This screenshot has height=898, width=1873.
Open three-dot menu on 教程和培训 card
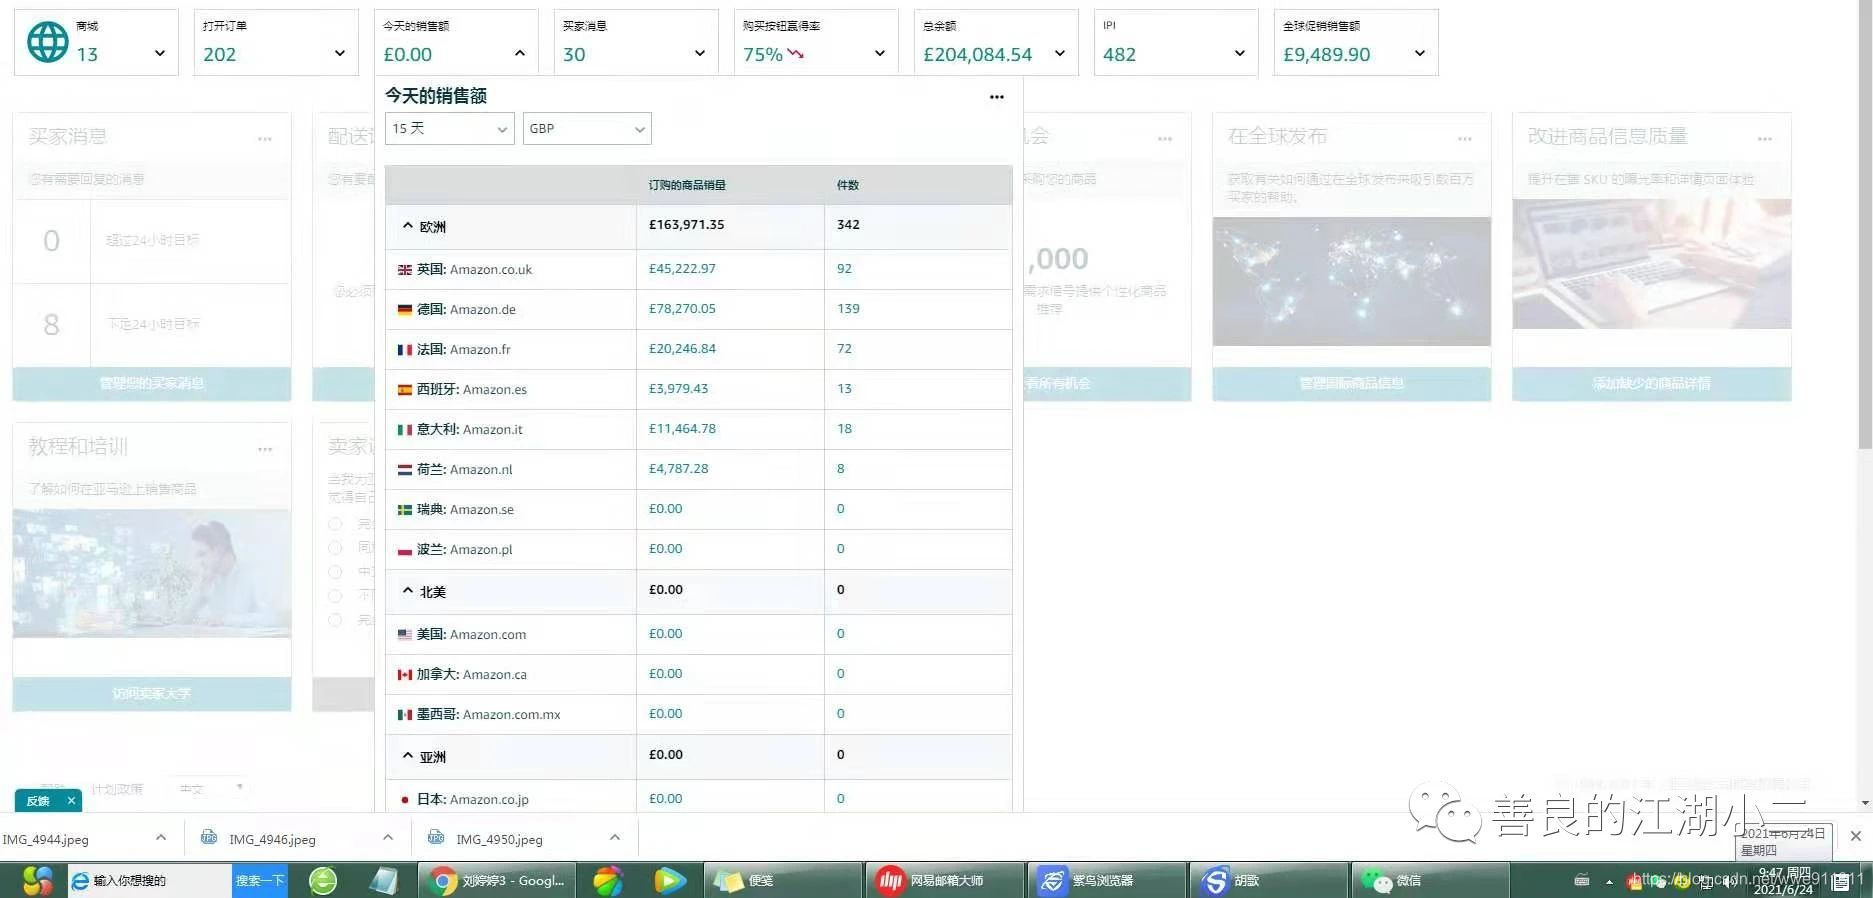pyautogui.click(x=265, y=449)
